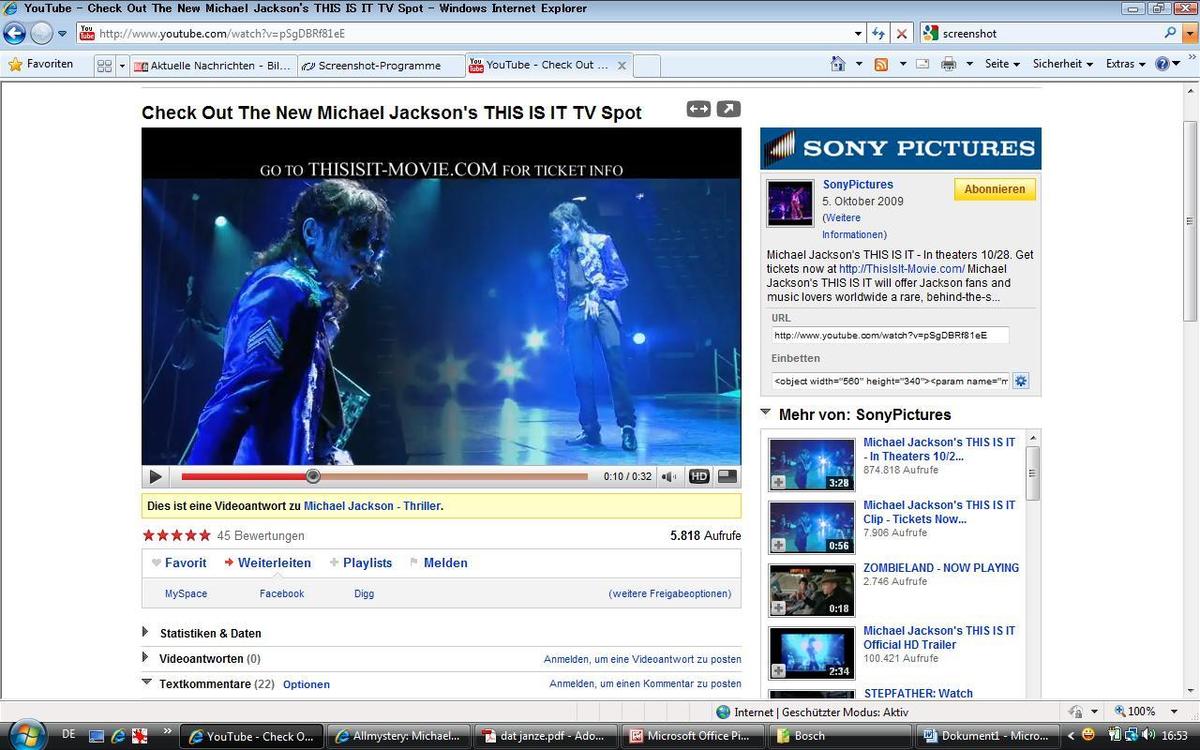
Task: Open ZOMBIELAND - NOW PLAYING video link
Action: [x=941, y=568]
